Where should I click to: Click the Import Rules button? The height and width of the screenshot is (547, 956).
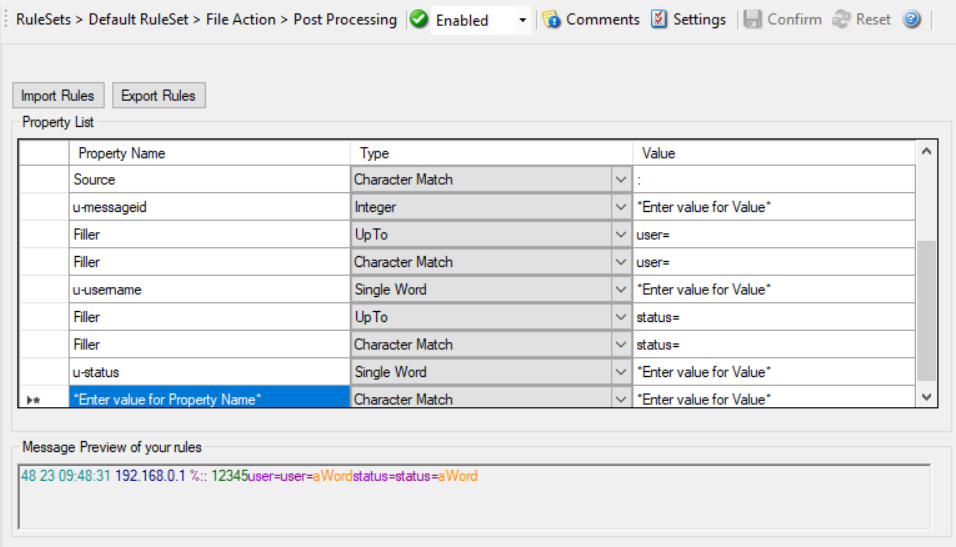58,96
